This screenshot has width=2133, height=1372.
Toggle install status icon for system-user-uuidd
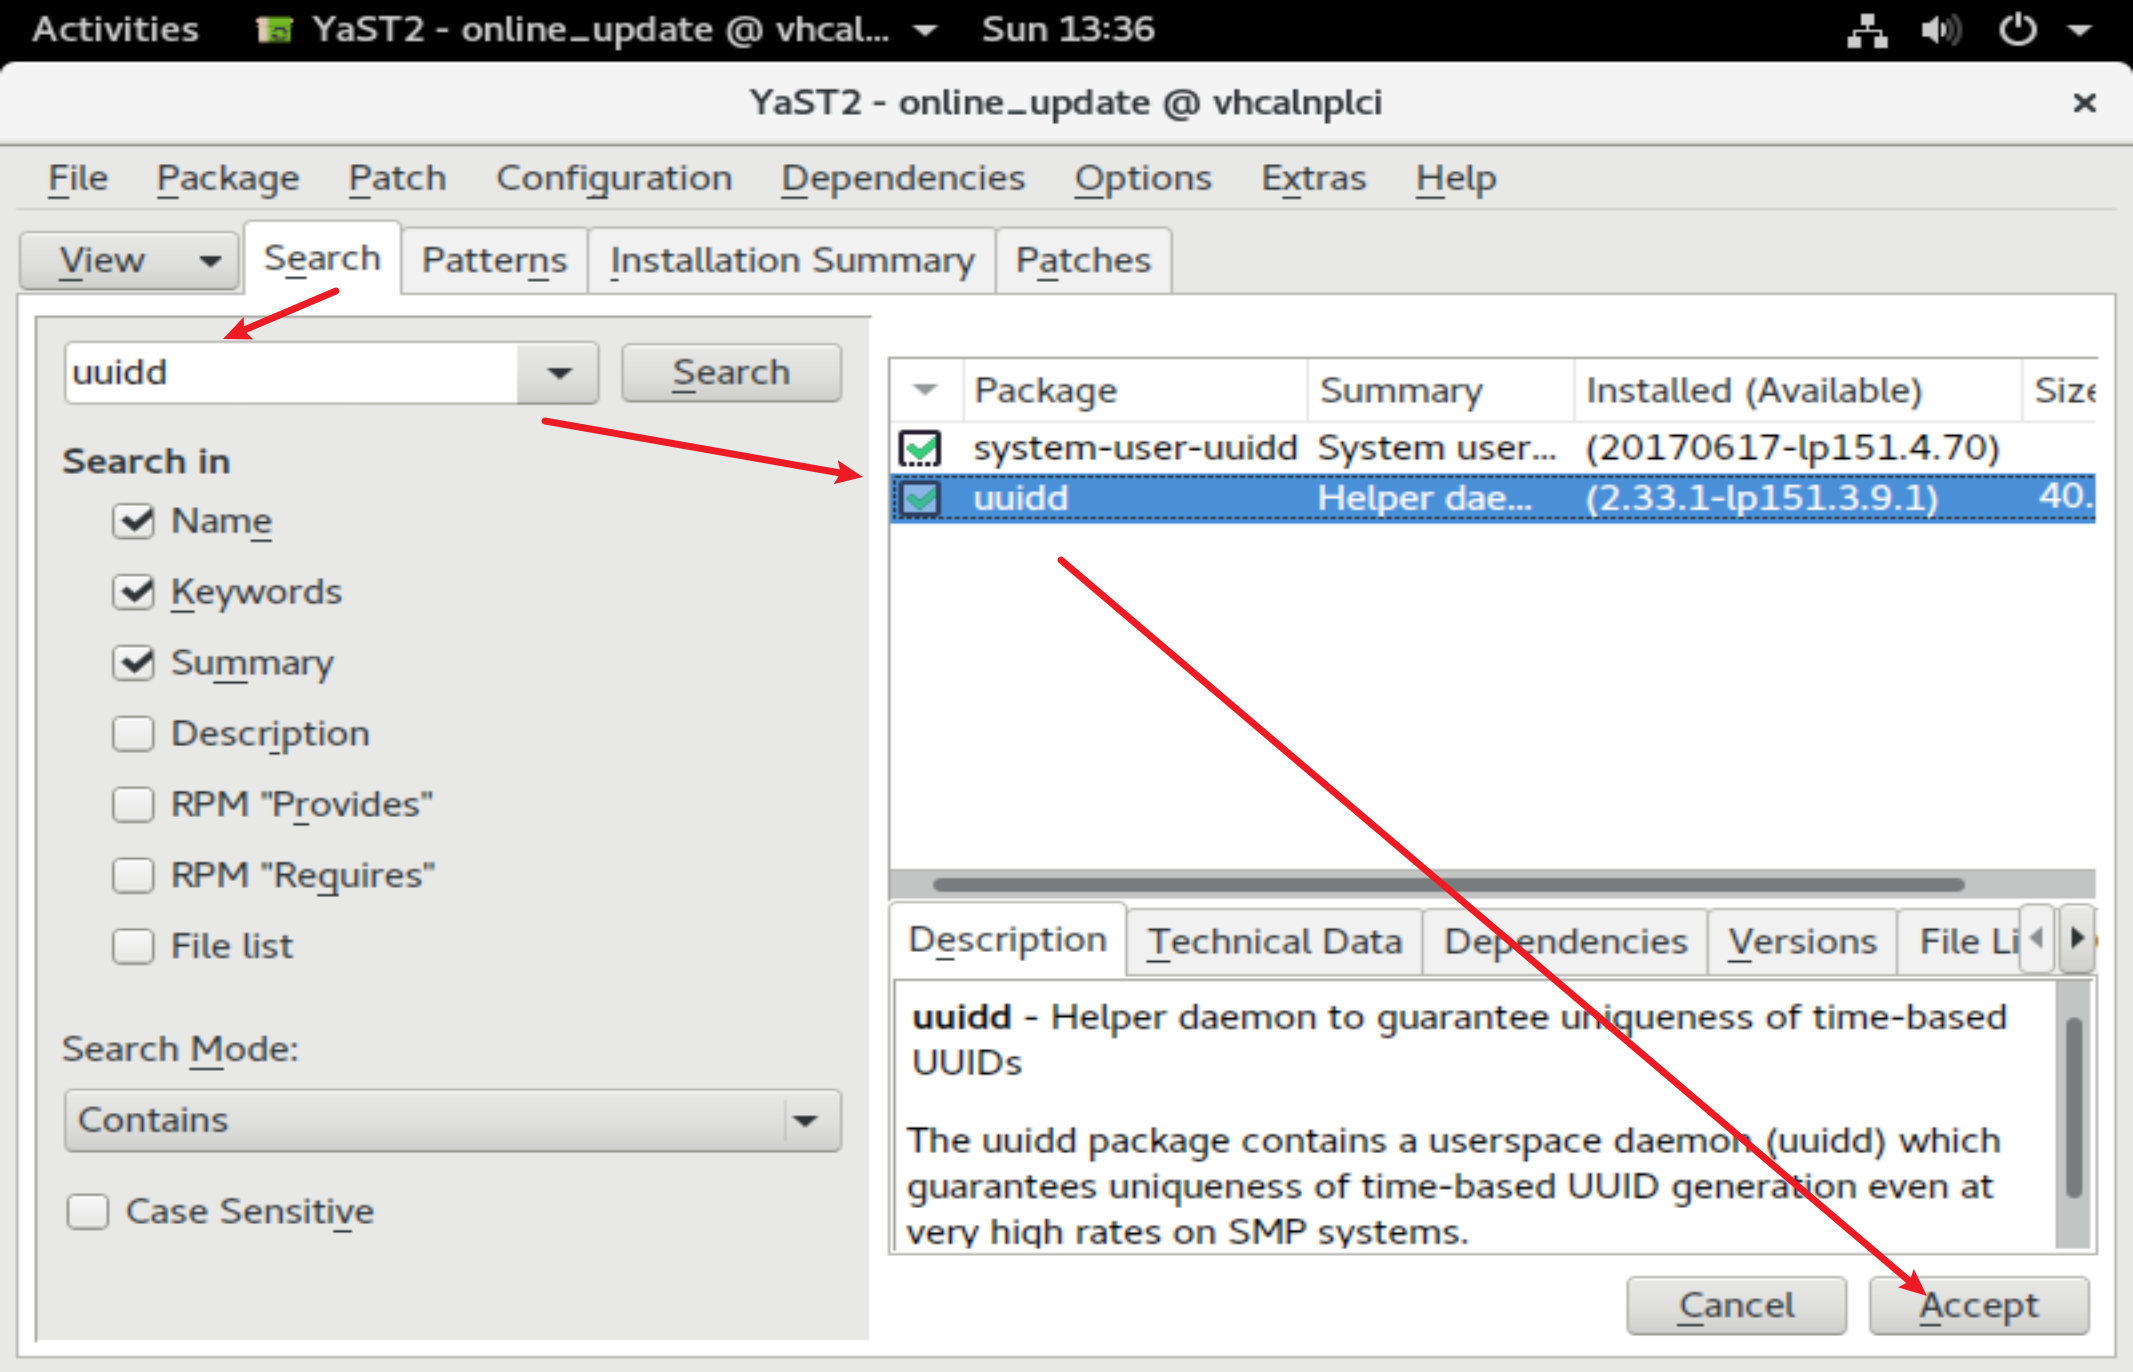coord(920,448)
